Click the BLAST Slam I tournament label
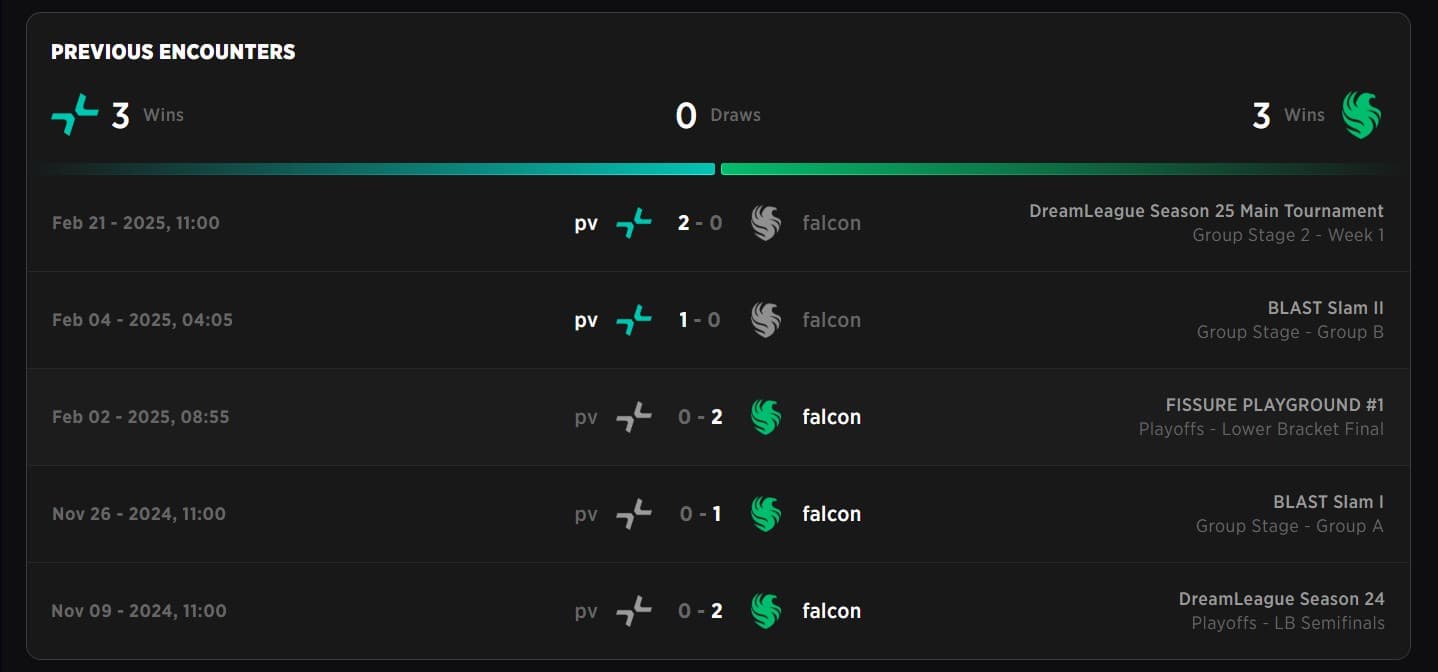1438x672 pixels. [1329, 502]
